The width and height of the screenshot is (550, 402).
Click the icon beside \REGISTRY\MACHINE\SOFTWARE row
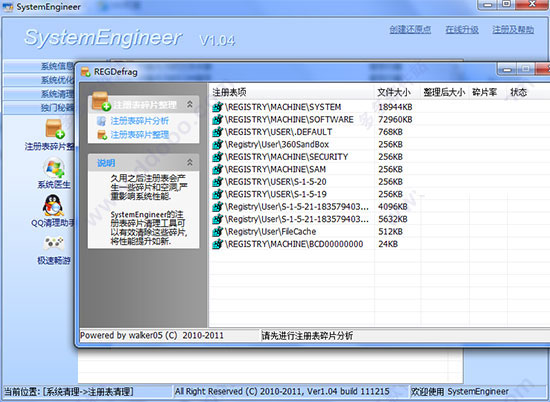click(217, 119)
